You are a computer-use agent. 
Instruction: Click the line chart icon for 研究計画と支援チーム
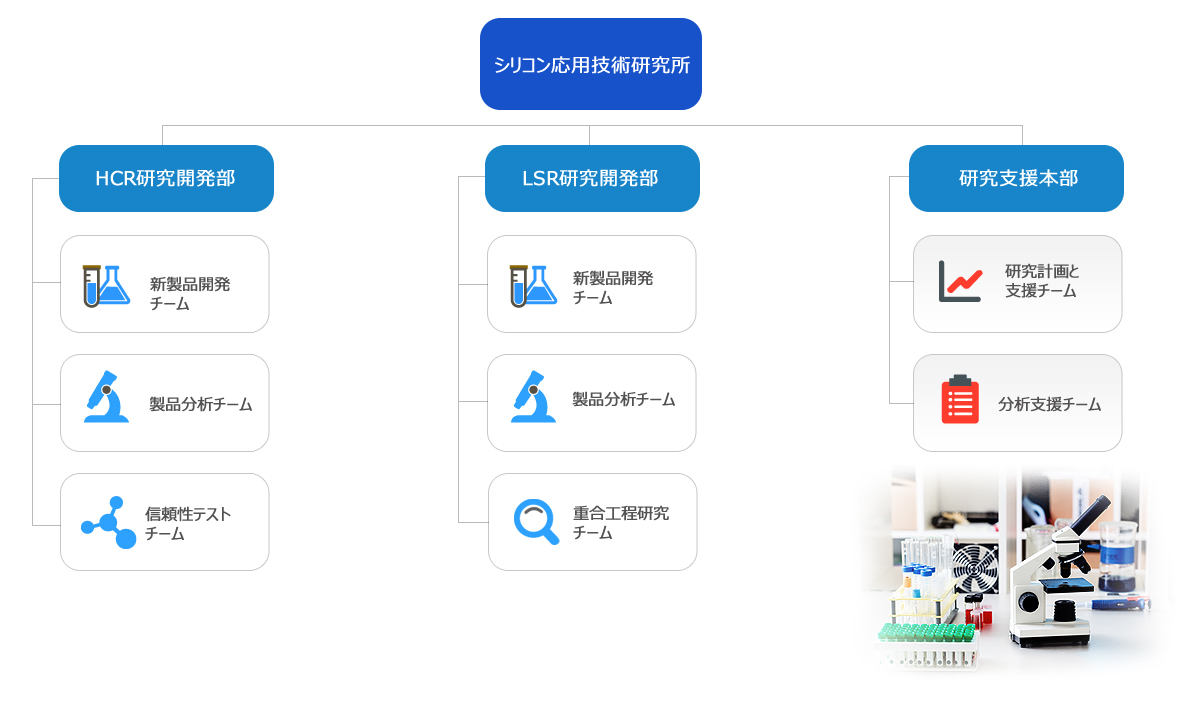click(960, 281)
